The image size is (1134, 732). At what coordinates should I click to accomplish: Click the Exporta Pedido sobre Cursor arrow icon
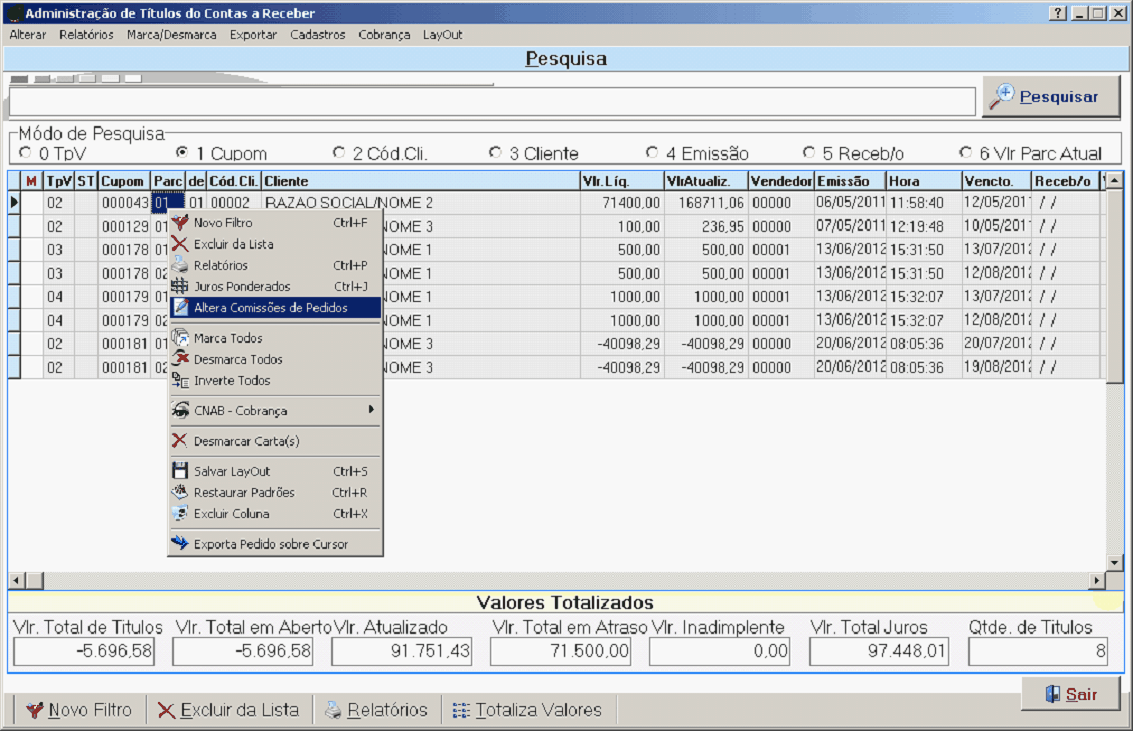[x=180, y=544]
